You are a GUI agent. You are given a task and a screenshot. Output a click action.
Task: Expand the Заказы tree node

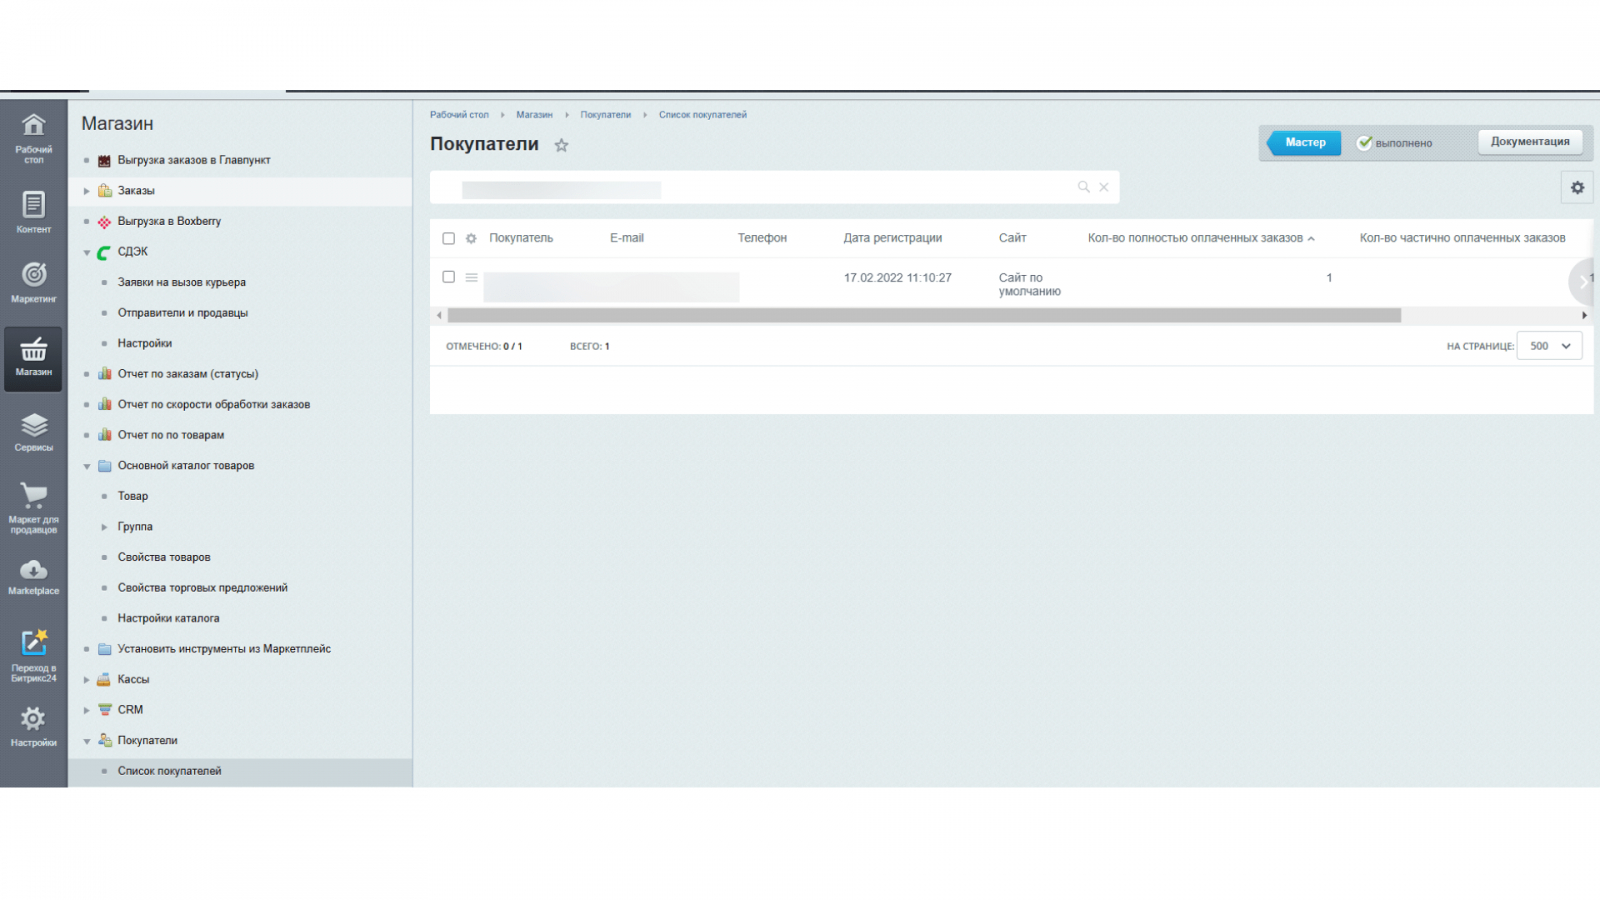87,191
